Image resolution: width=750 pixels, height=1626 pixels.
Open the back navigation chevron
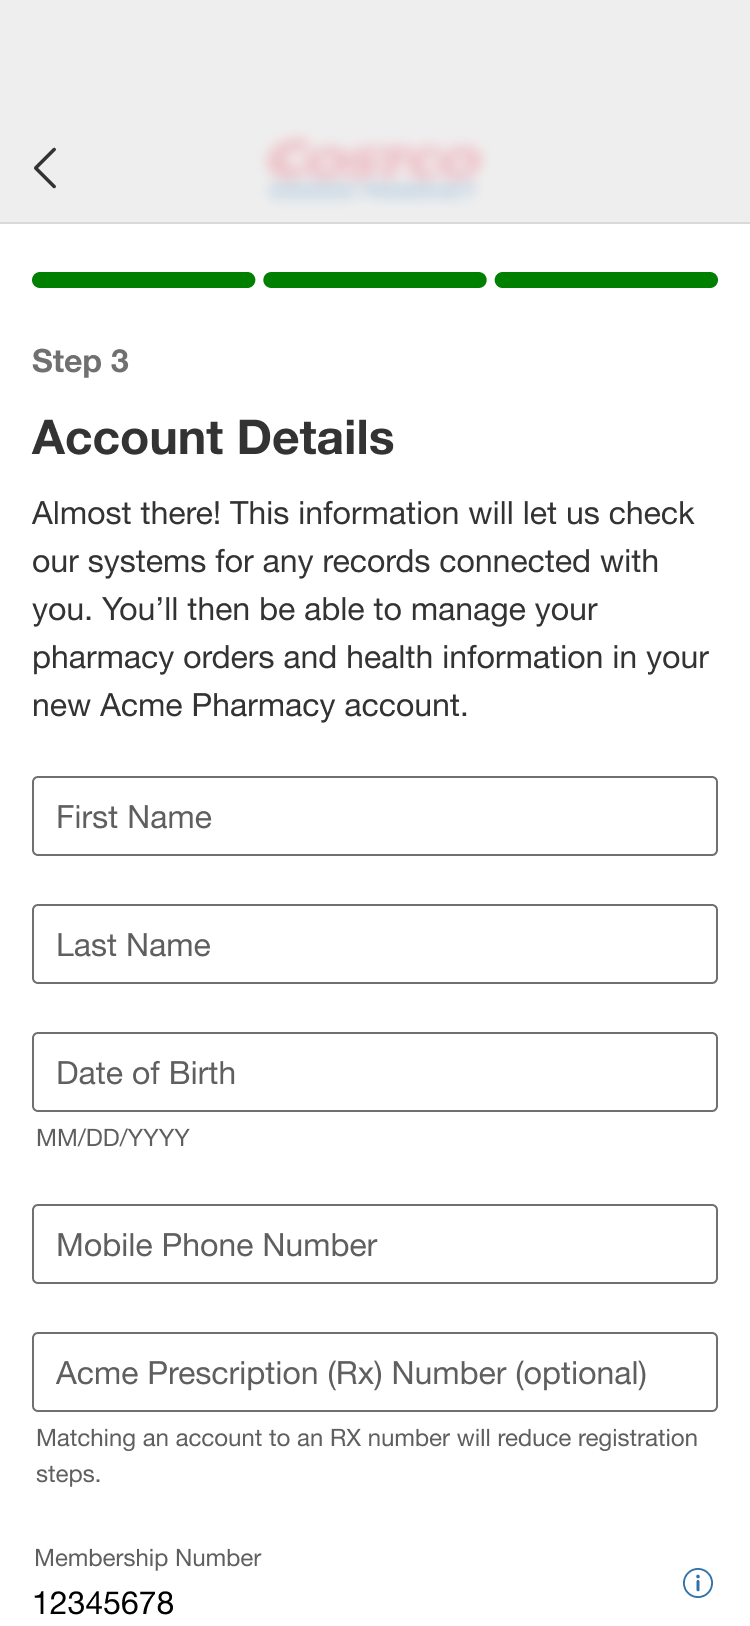[x=46, y=168]
